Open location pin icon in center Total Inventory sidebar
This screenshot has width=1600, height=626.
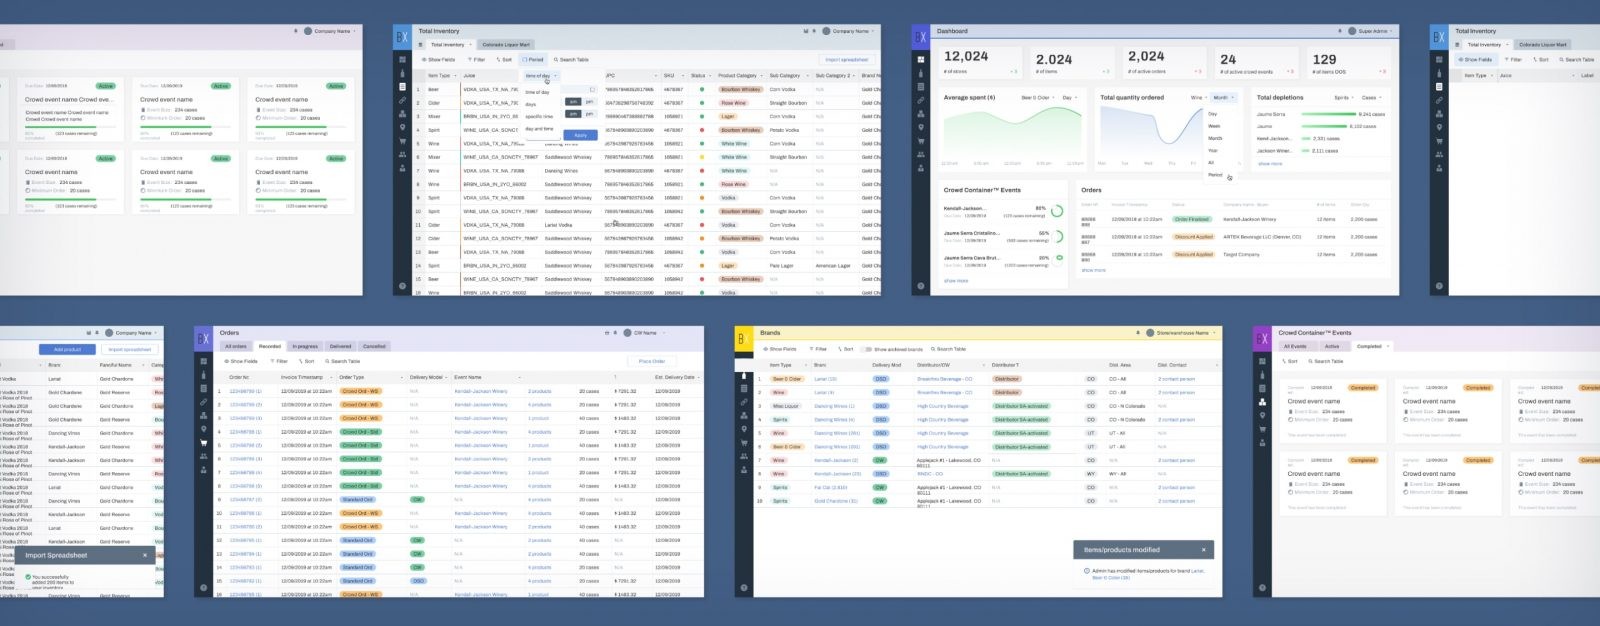402,127
